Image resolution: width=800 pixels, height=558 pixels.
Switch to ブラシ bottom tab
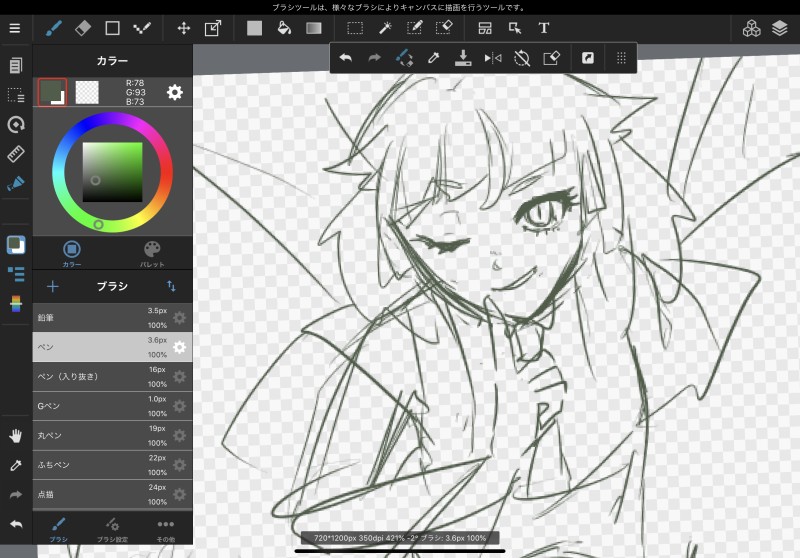click(x=59, y=529)
